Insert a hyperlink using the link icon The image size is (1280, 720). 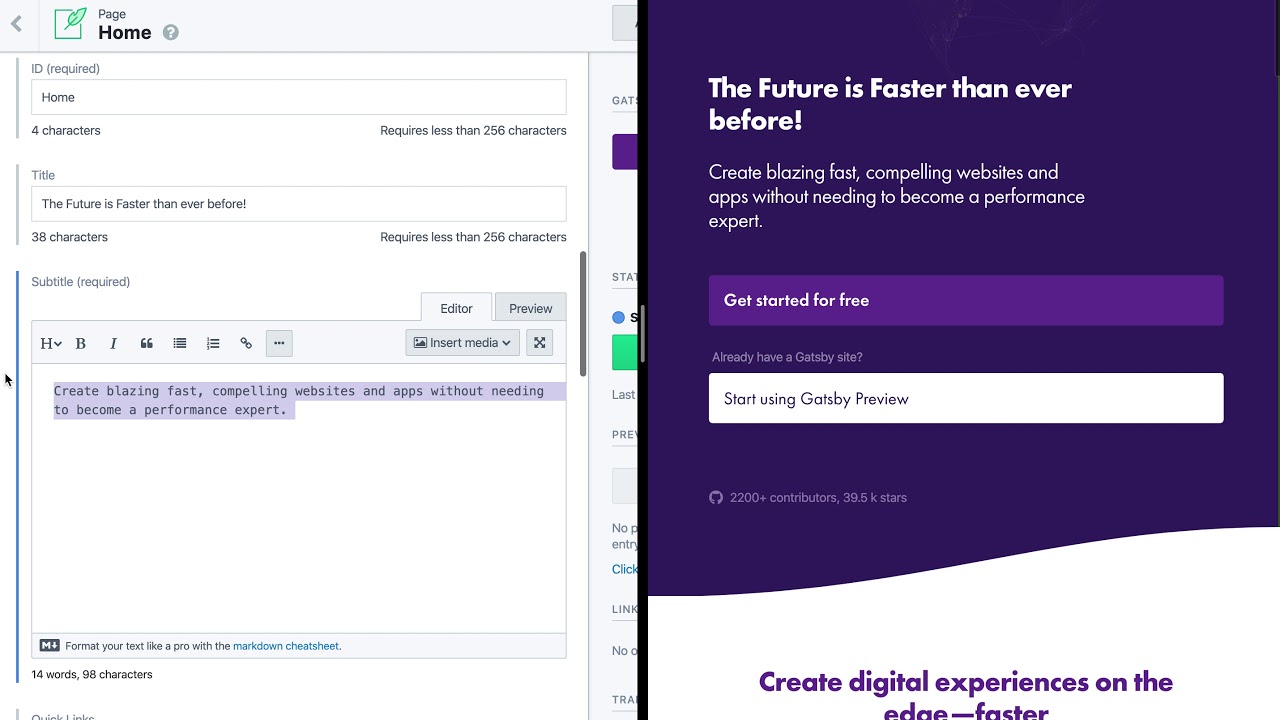tap(246, 343)
